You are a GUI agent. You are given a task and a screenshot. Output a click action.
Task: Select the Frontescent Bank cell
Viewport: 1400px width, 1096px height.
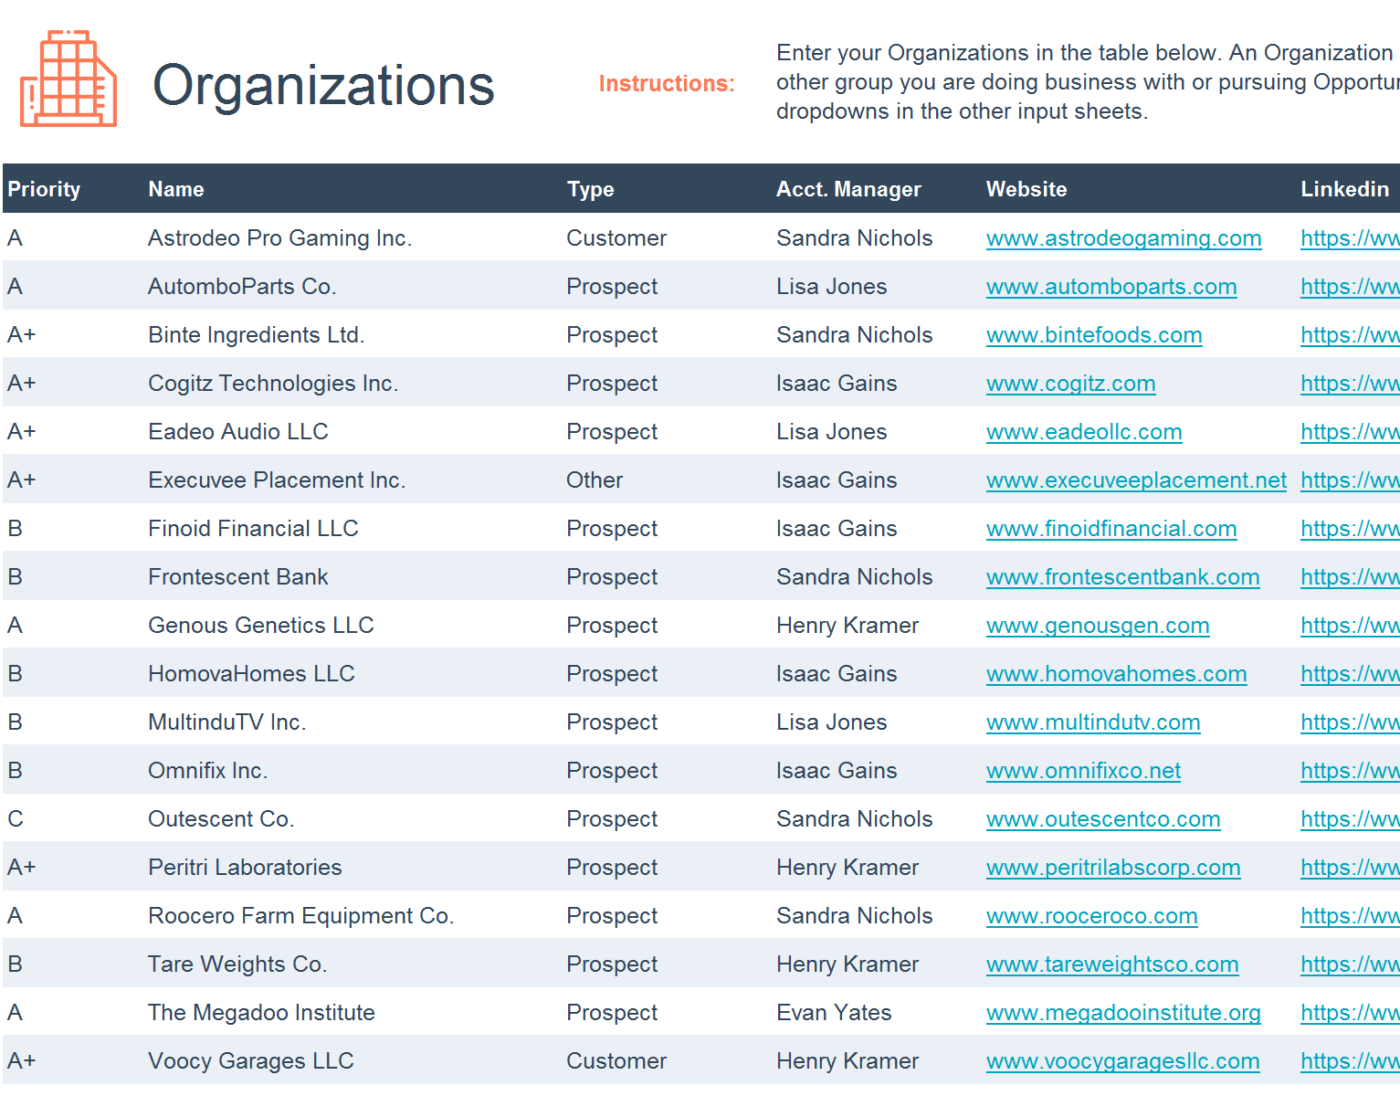(x=238, y=577)
